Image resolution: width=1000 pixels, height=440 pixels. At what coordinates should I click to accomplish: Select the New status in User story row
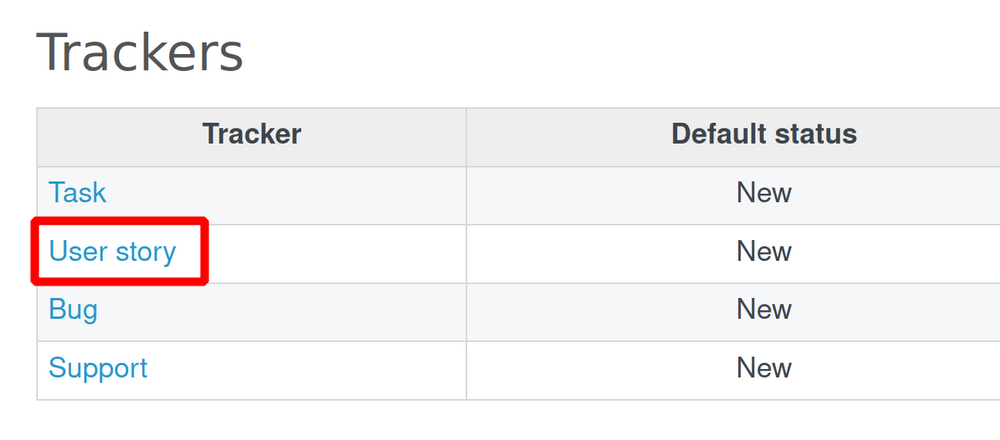[764, 252]
